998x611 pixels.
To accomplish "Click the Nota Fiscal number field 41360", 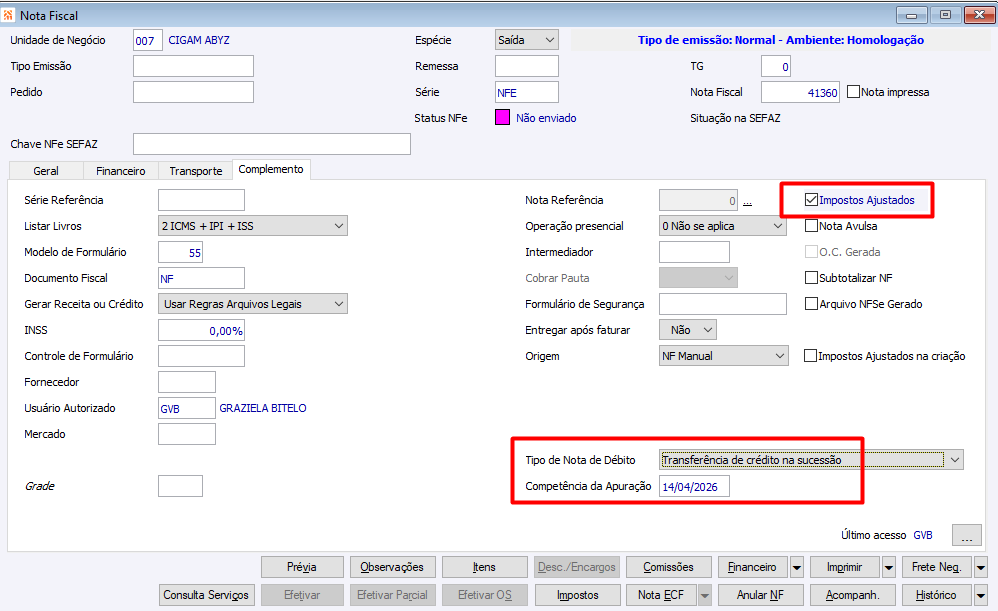I will (800, 92).
